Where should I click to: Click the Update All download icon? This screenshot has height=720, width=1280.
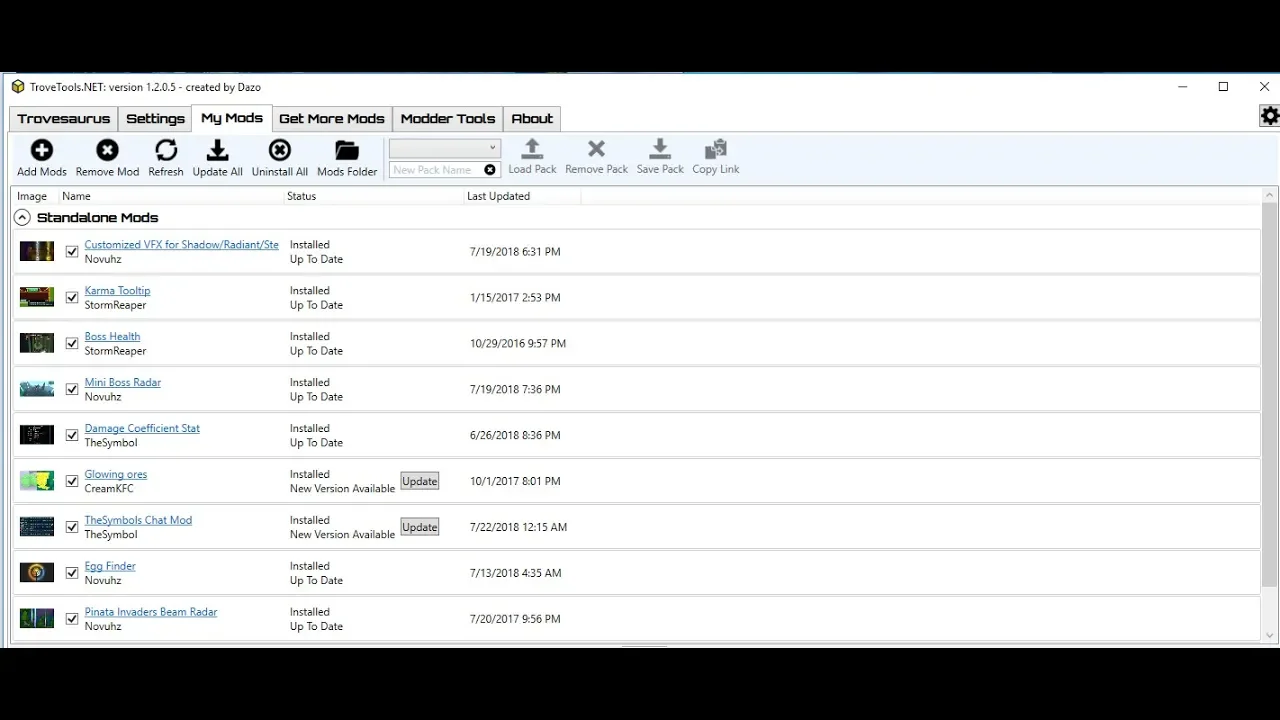217,150
